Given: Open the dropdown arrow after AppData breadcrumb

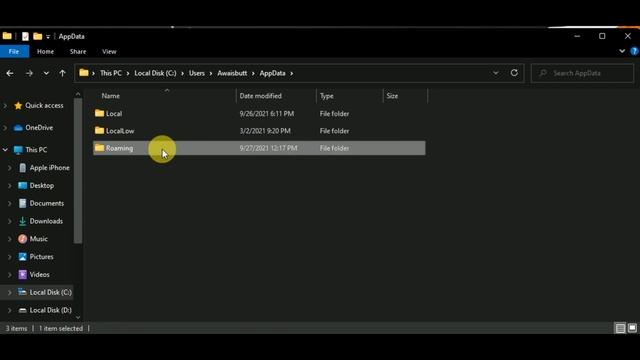Looking at the screenshot, I should [291, 73].
